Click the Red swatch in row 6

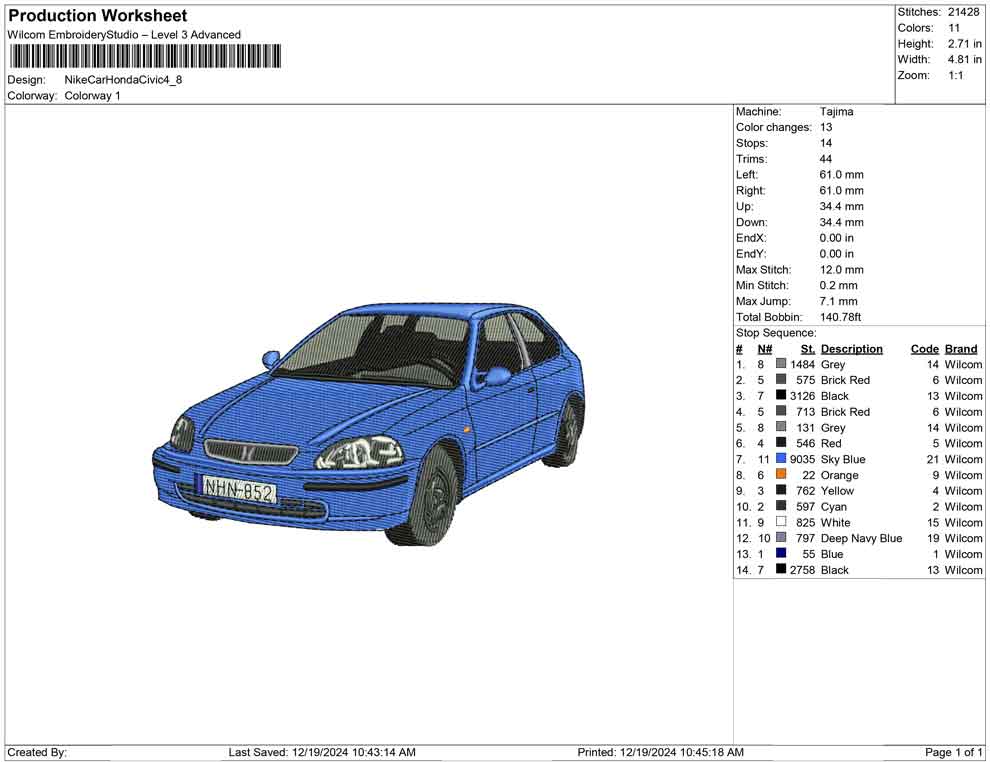778,443
